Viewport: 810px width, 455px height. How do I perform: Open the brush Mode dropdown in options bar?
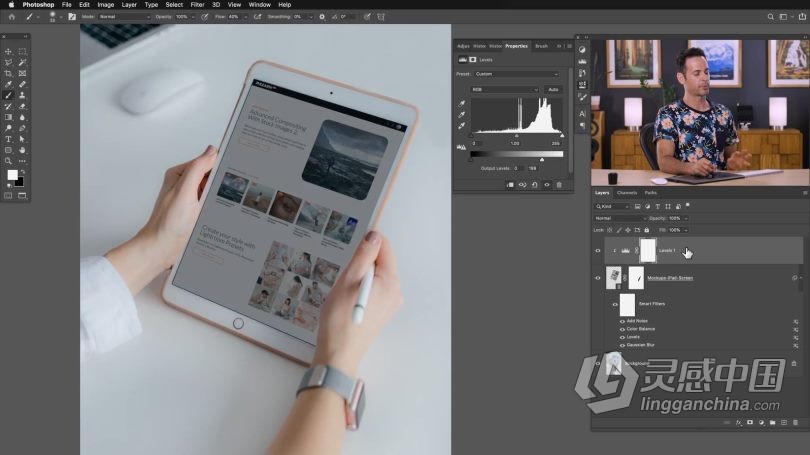pyautogui.click(x=123, y=17)
